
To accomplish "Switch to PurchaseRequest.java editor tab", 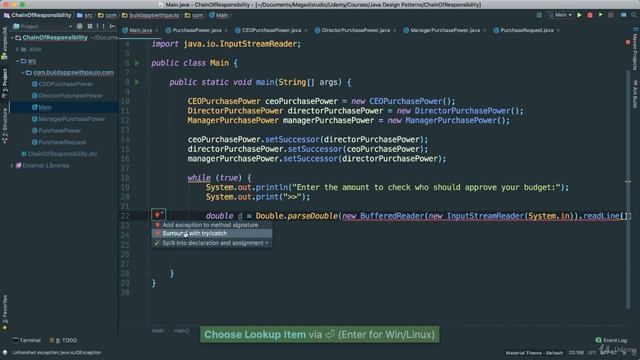I will tap(526, 30).
